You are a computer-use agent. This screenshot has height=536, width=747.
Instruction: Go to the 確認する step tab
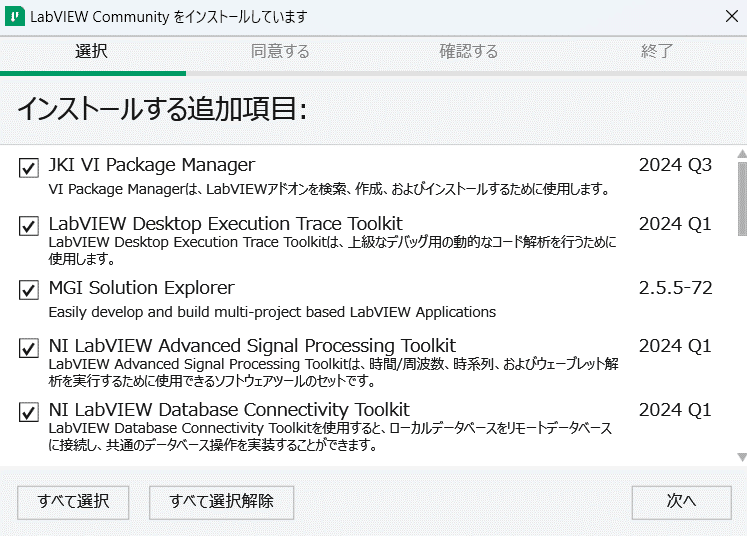(468, 51)
